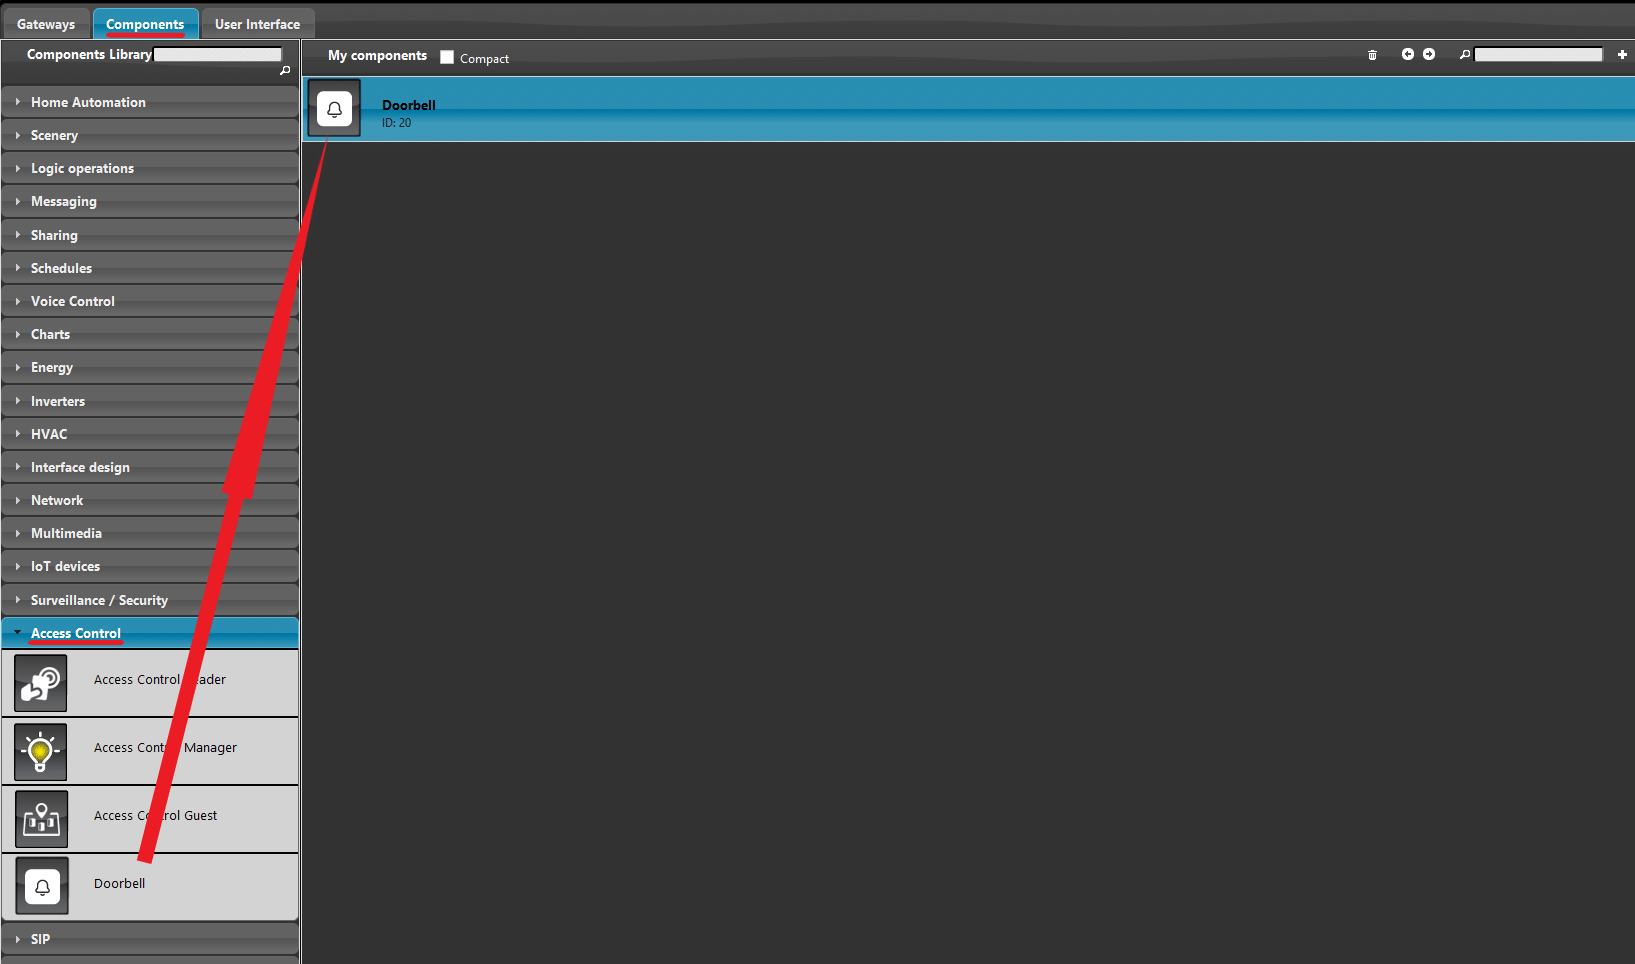
Task: Expand the Messaging category
Action: [x=150, y=201]
